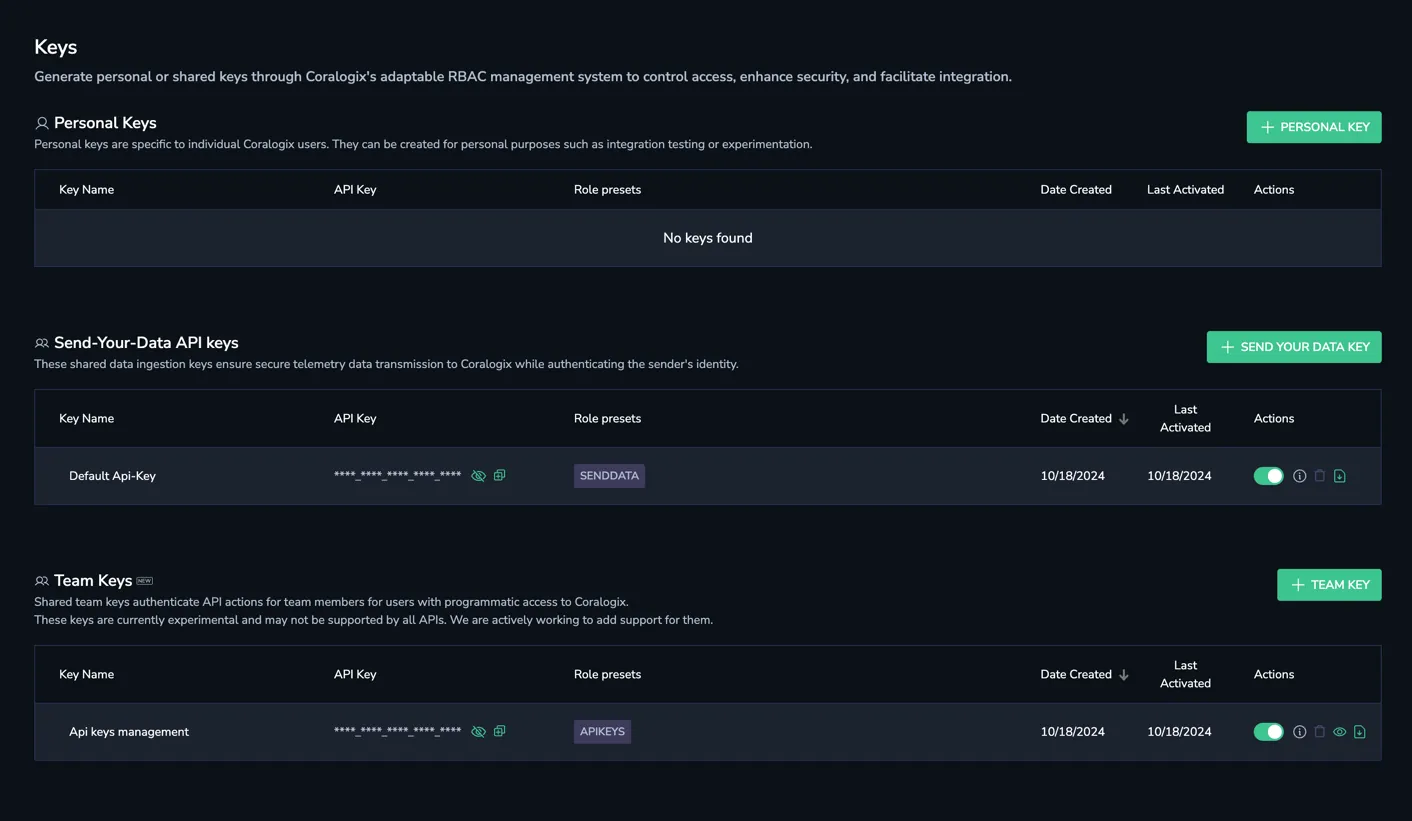
Task: Create a new Personal Key
Action: click(1314, 127)
